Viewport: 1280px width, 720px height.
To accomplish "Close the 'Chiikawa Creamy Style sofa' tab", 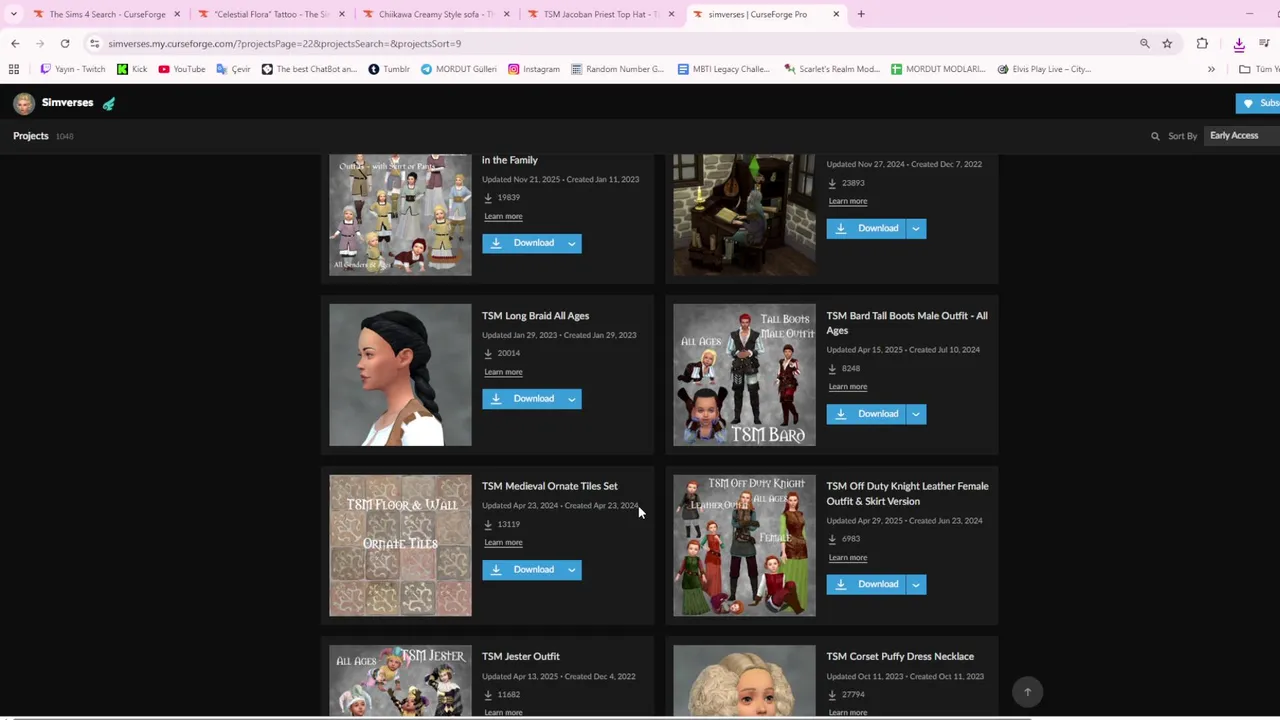I will [507, 14].
